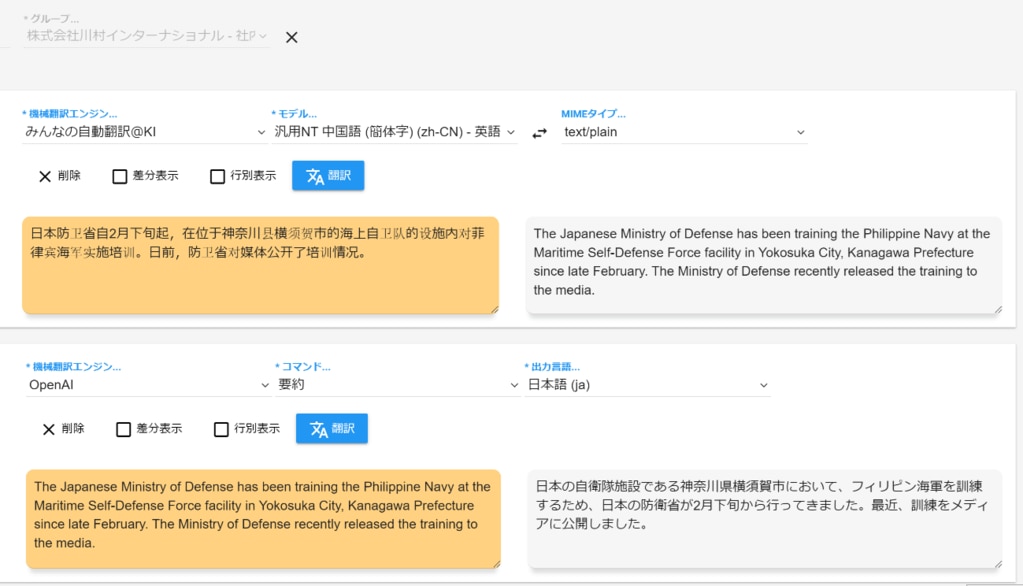
Task: Click the orange English source text area
Action: (x=263, y=518)
